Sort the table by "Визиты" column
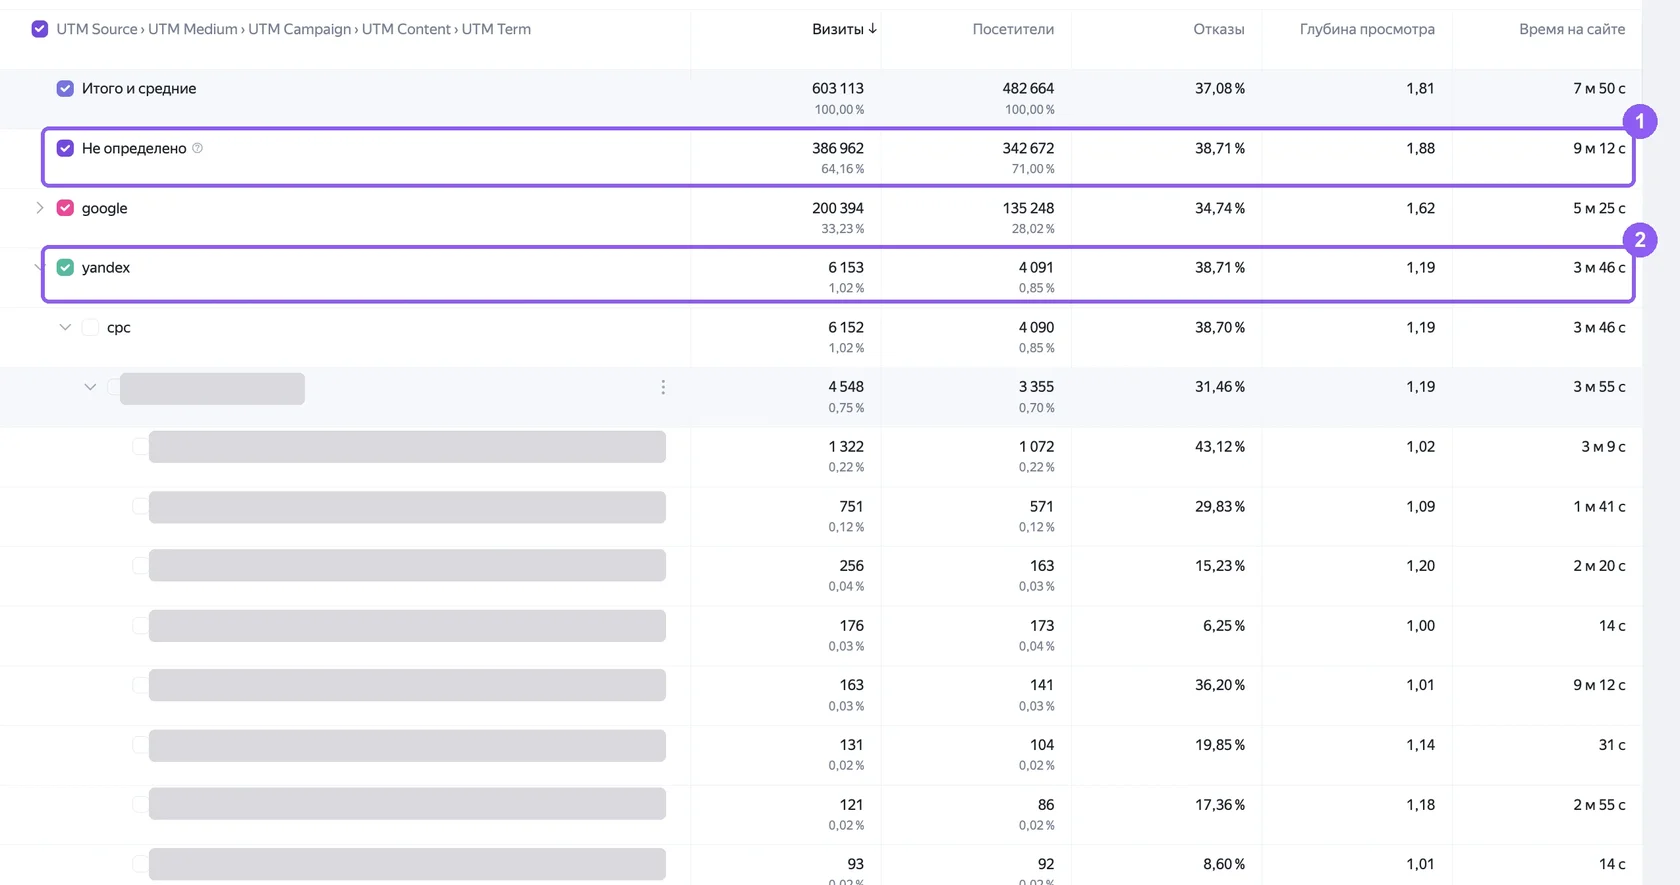This screenshot has height=885, width=1680. pyautogui.click(x=838, y=29)
